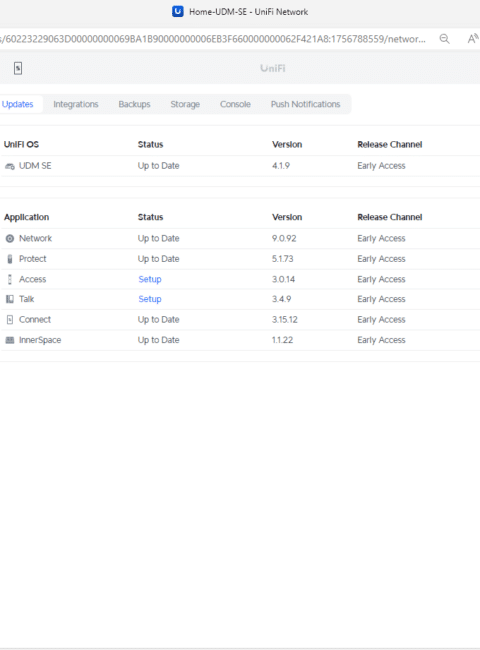Click the Setup link for Talk

click(x=150, y=299)
